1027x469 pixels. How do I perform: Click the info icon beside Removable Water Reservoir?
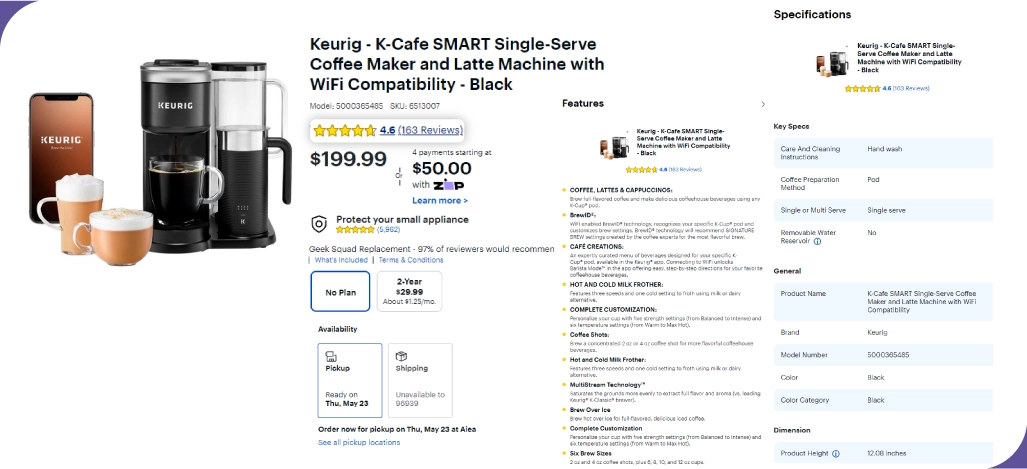tap(817, 241)
